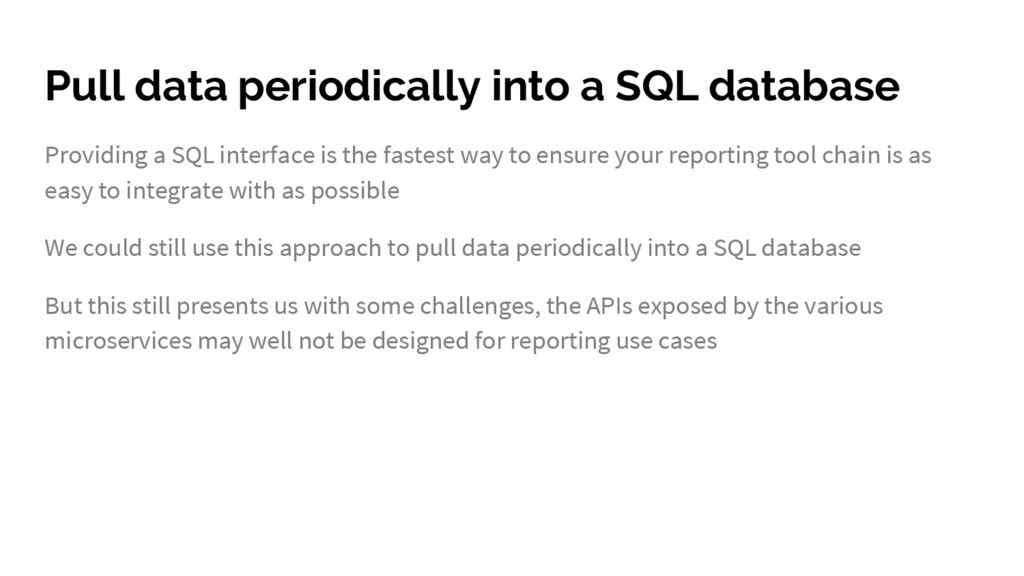Click the word "Pull" in the heading
This screenshot has width=1024, height=576.
pos(84,85)
